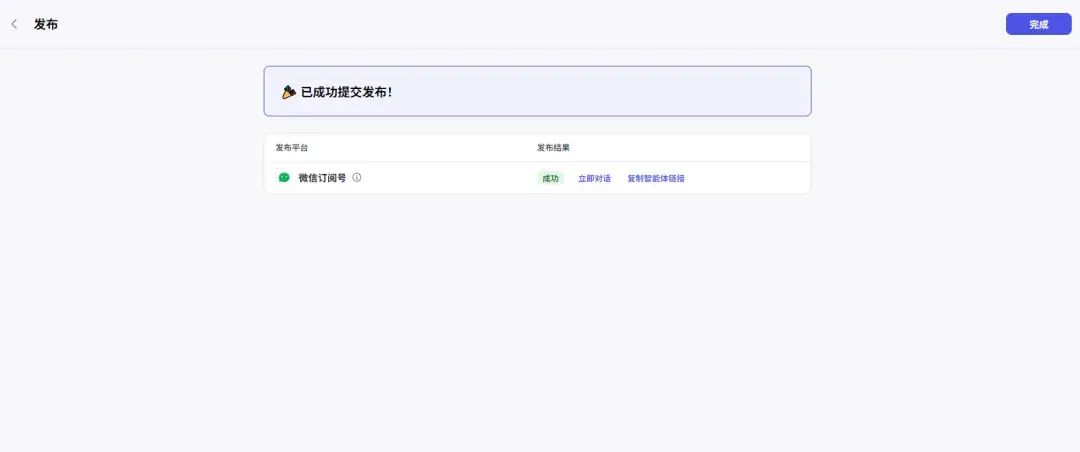Select the 微信订阅号 platform name
The width and height of the screenshot is (1080, 452).
[322, 178]
